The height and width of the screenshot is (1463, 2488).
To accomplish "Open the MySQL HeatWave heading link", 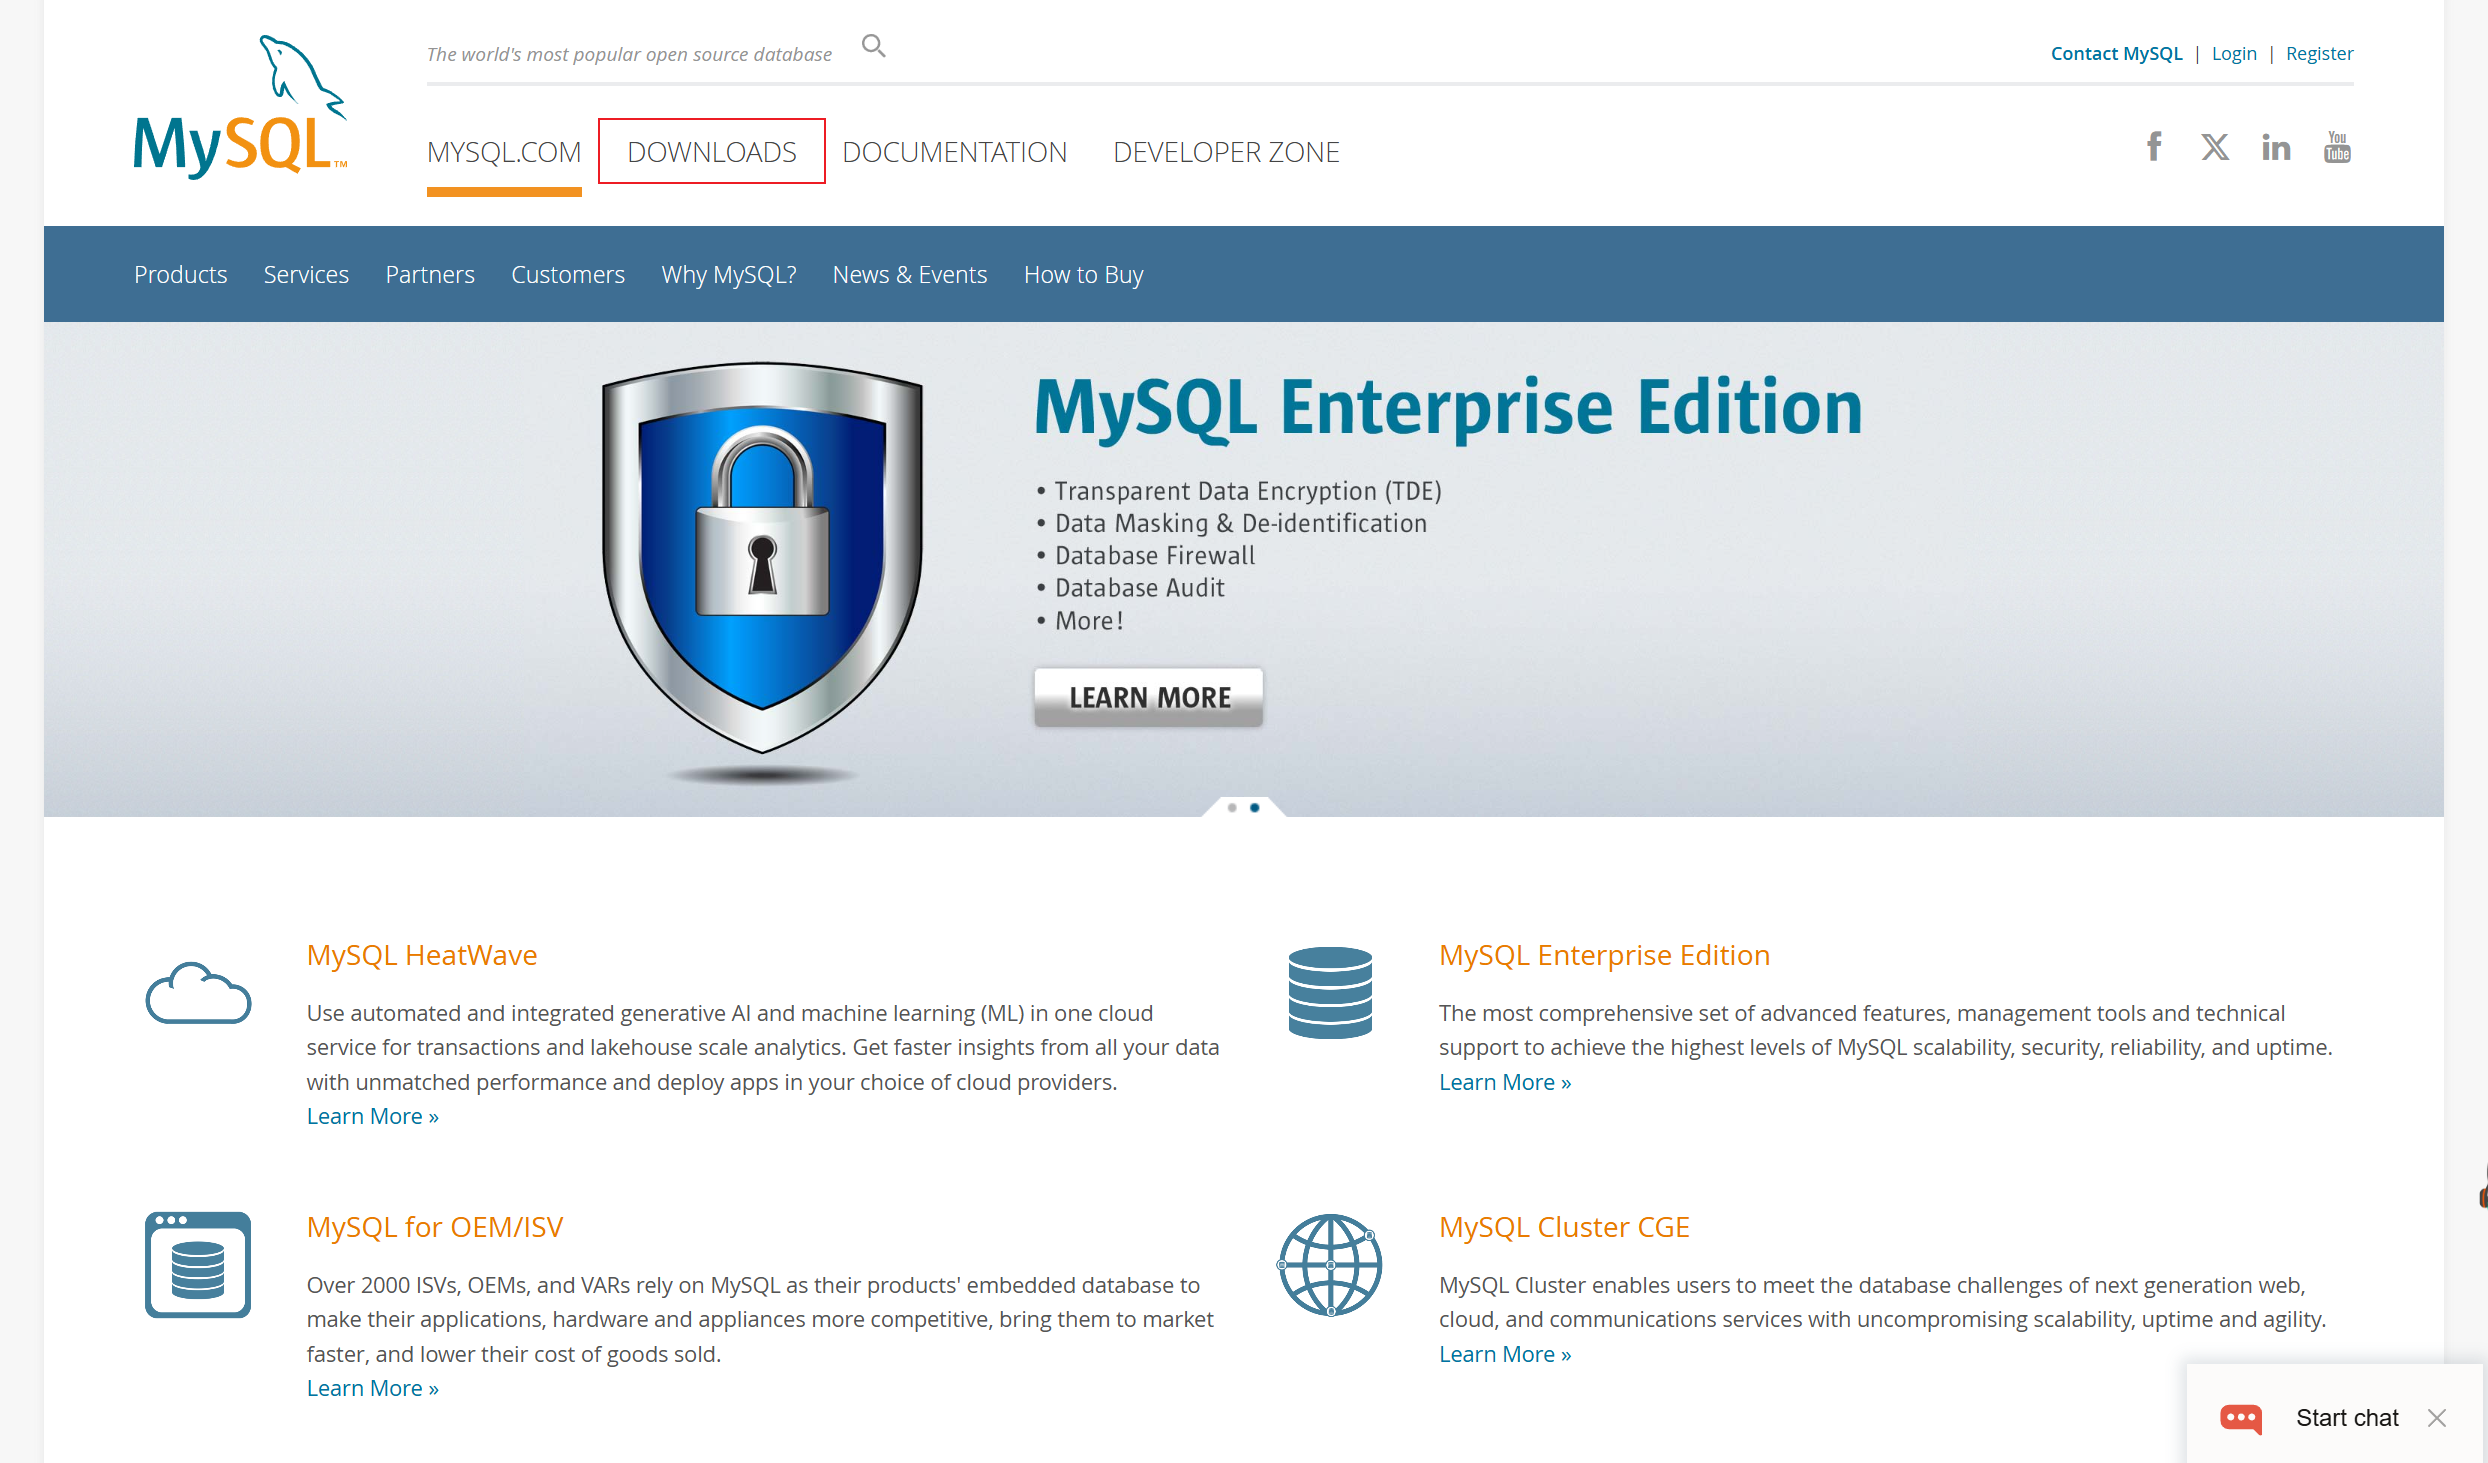I will coord(422,955).
